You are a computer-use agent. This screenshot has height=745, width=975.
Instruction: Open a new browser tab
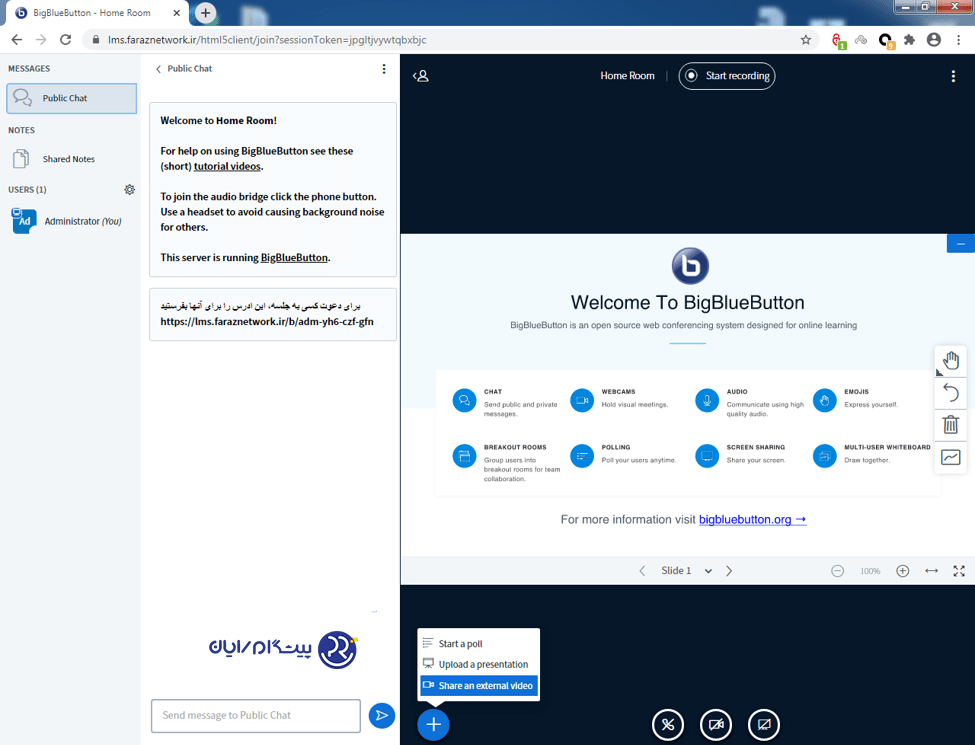(x=205, y=12)
